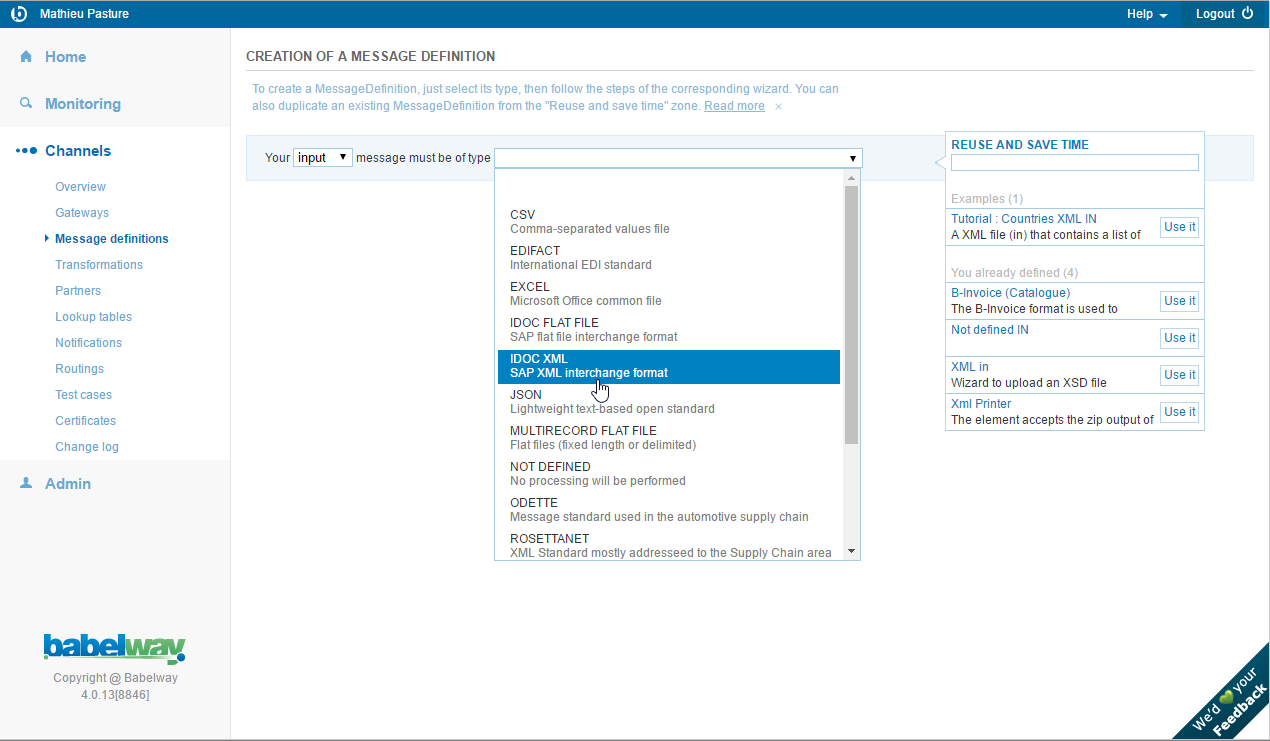Open the input/output direction dropdown
Image resolution: width=1270 pixels, height=741 pixels.
point(323,158)
